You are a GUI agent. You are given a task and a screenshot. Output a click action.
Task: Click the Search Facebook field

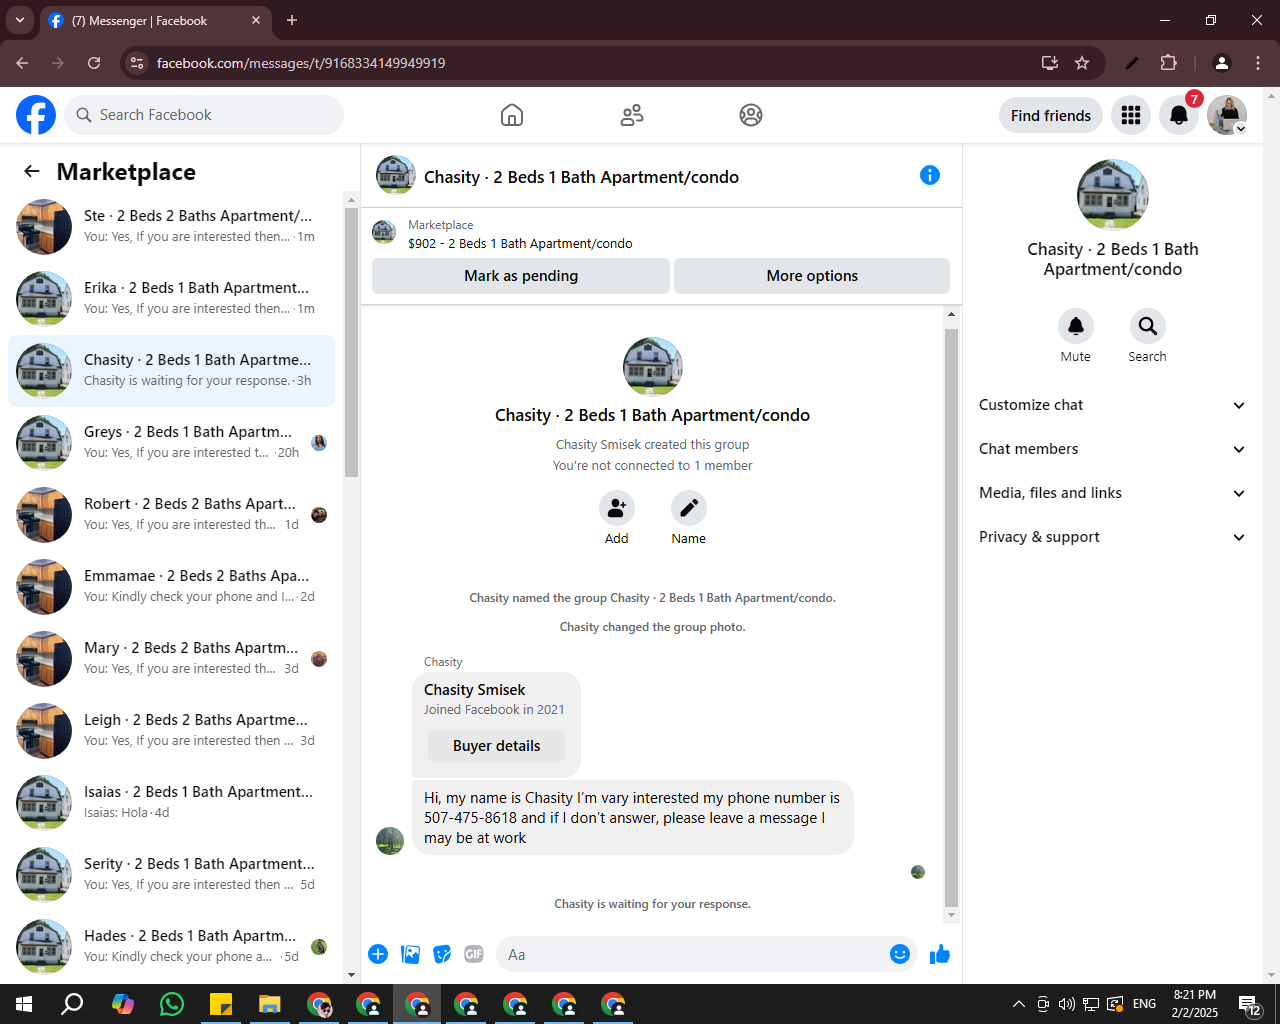(x=204, y=115)
